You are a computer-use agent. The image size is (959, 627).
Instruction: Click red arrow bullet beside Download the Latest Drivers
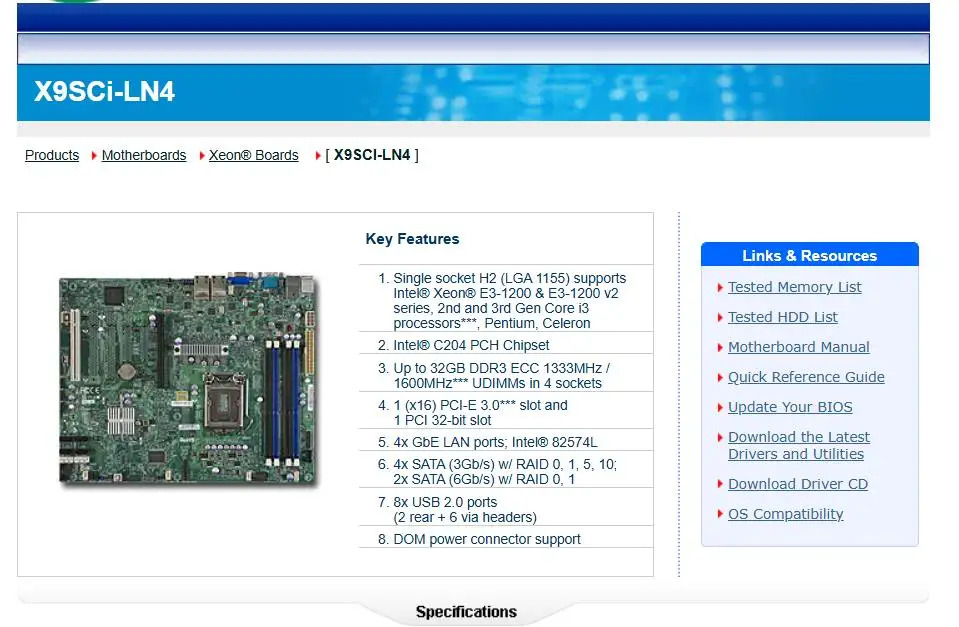pyautogui.click(x=720, y=437)
